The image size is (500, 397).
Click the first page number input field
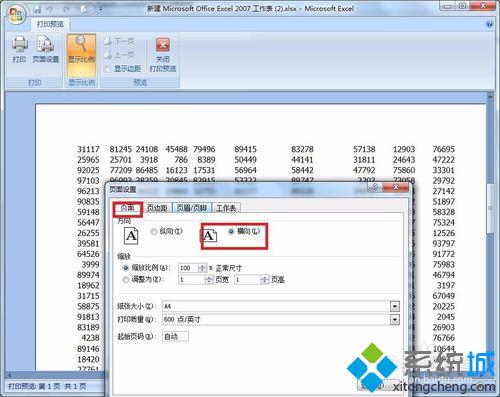point(175,337)
